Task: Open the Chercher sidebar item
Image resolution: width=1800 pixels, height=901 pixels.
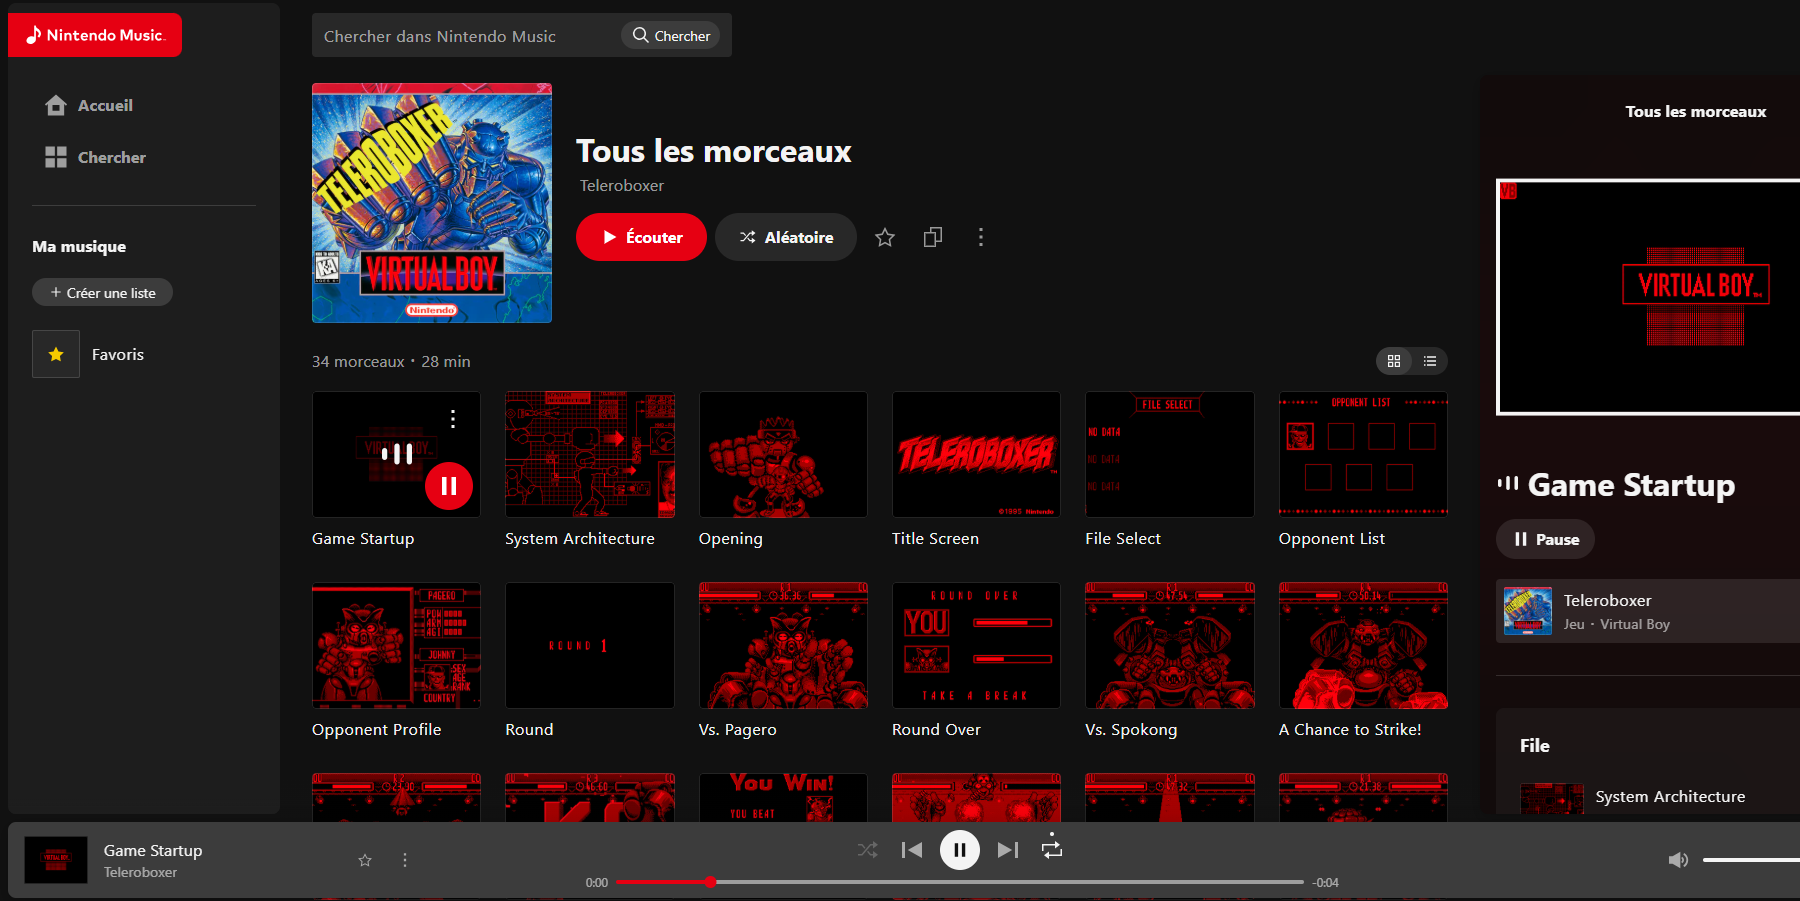Action: [x=95, y=157]
